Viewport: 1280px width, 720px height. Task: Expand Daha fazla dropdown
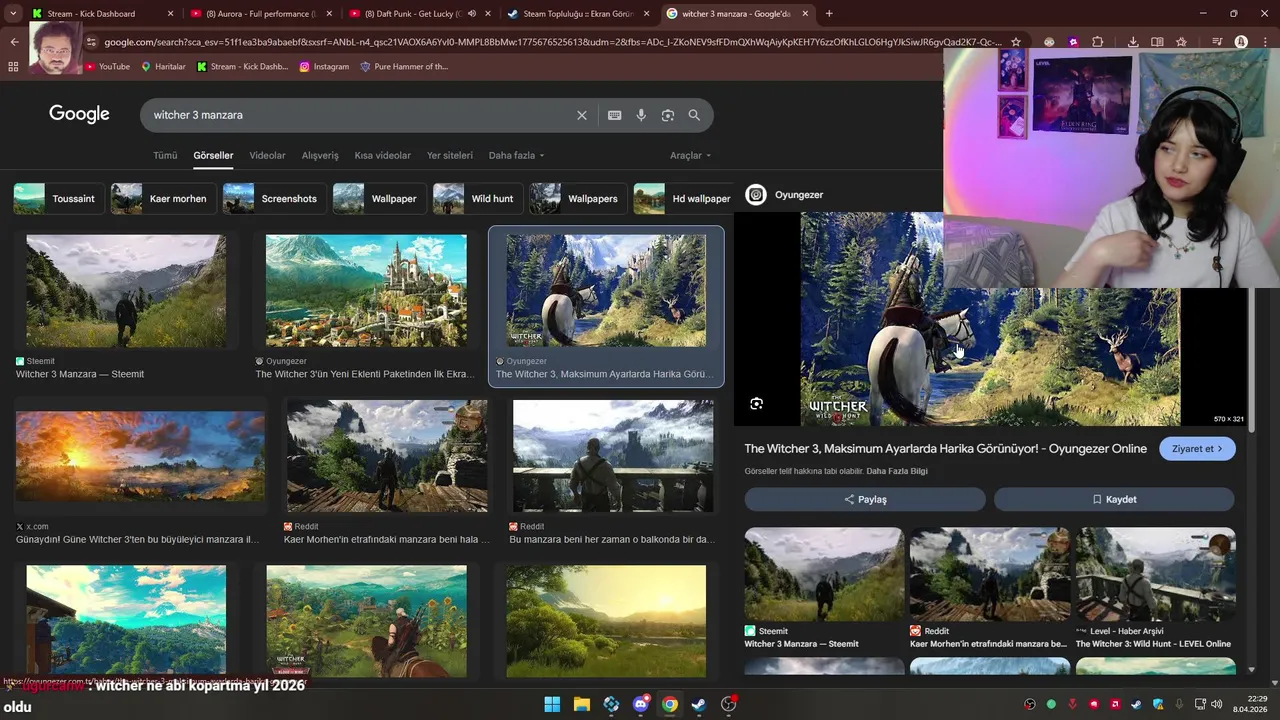coord(516,155)
